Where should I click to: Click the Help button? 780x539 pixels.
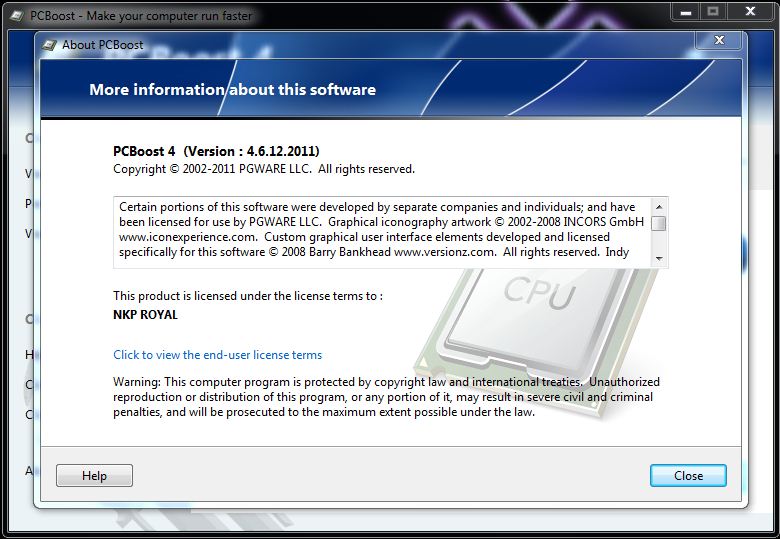tap(95, 476)
